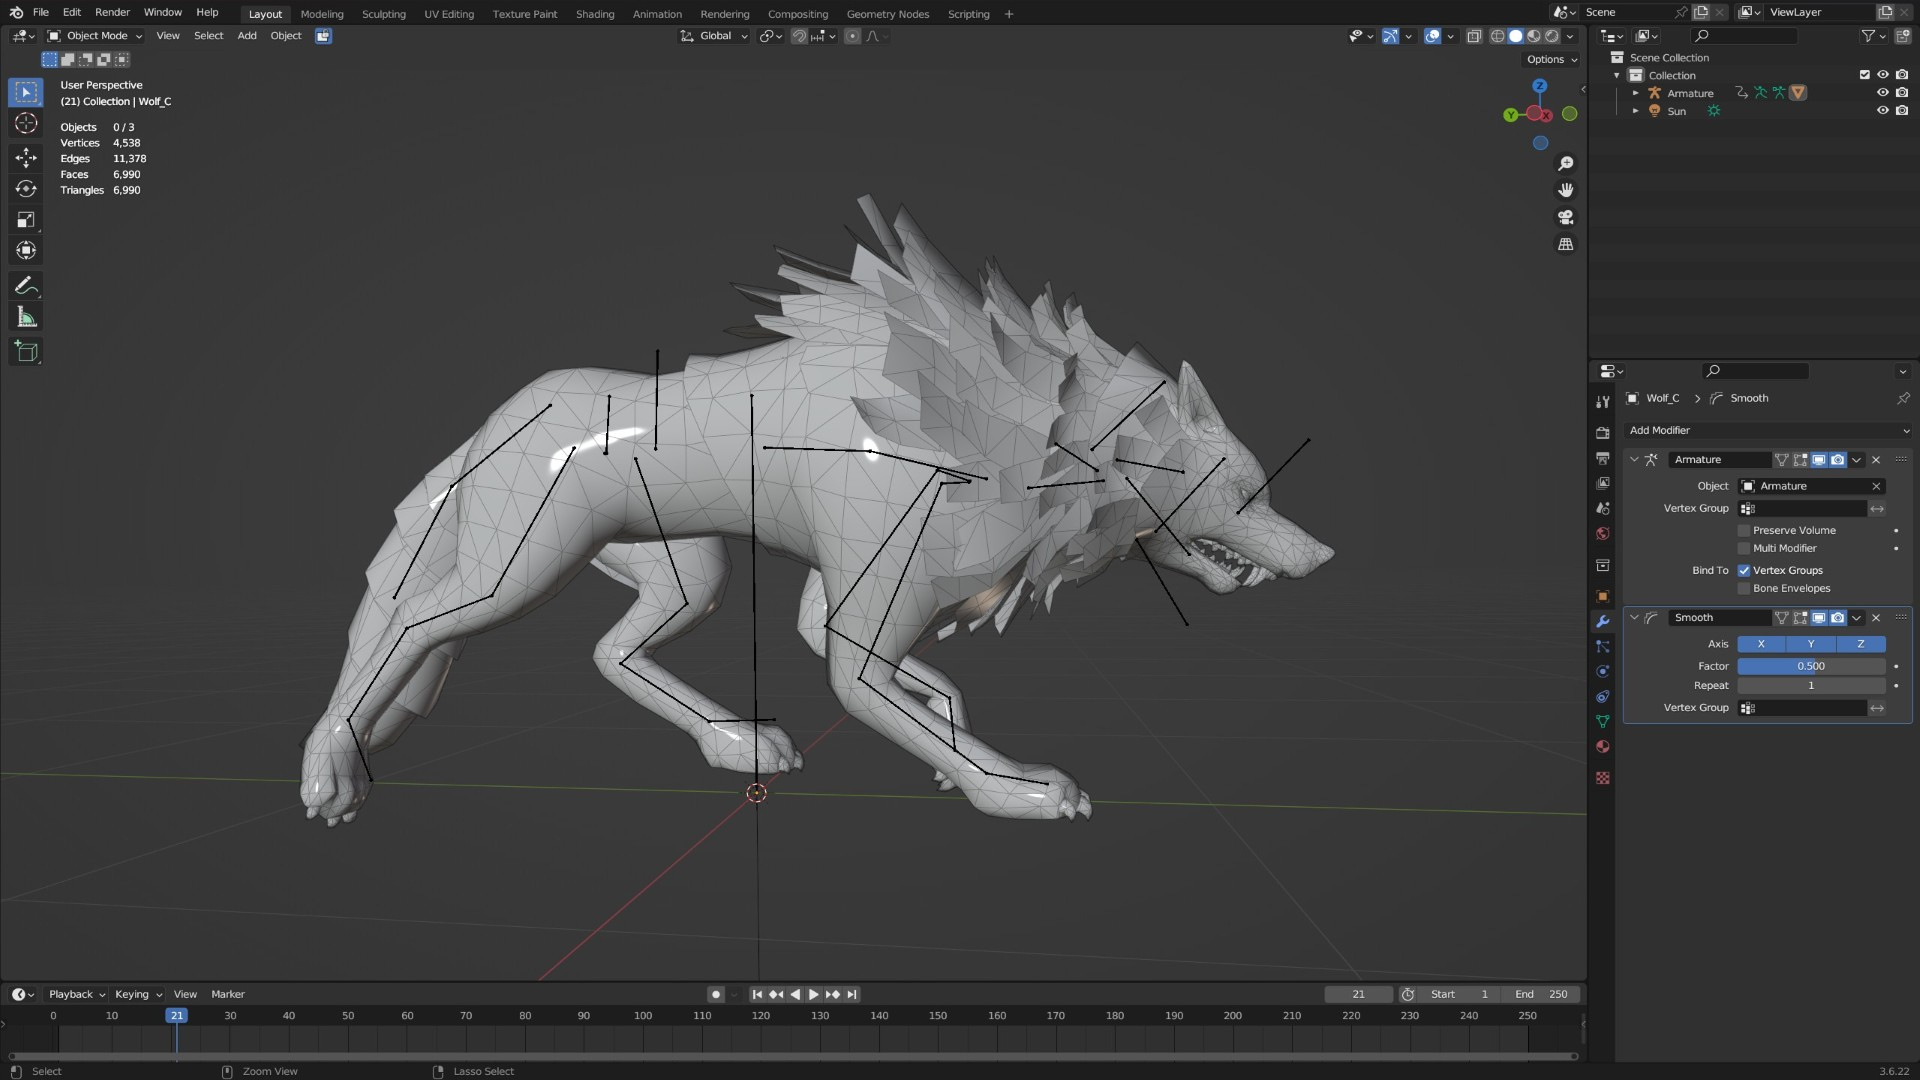Toggle Smooth modifier X axis

click(1761, 644)
